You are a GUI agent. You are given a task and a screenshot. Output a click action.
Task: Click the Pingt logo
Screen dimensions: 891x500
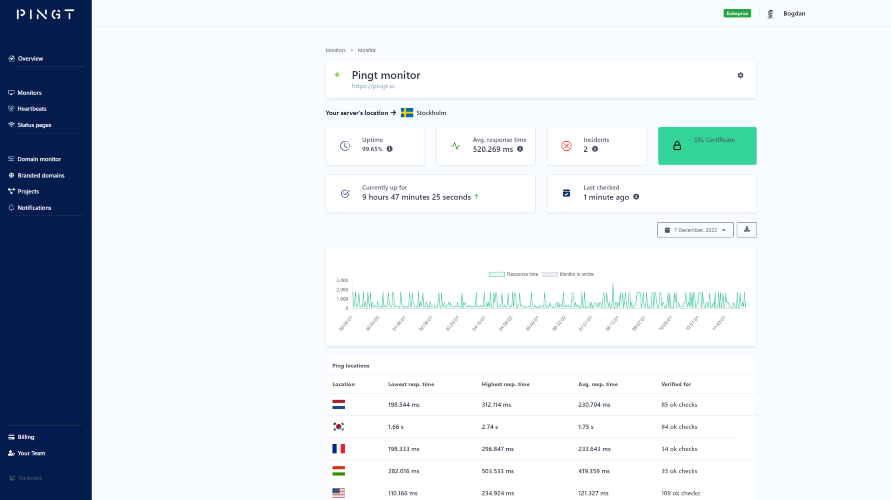pyautogui.click(x=45, y=14)
